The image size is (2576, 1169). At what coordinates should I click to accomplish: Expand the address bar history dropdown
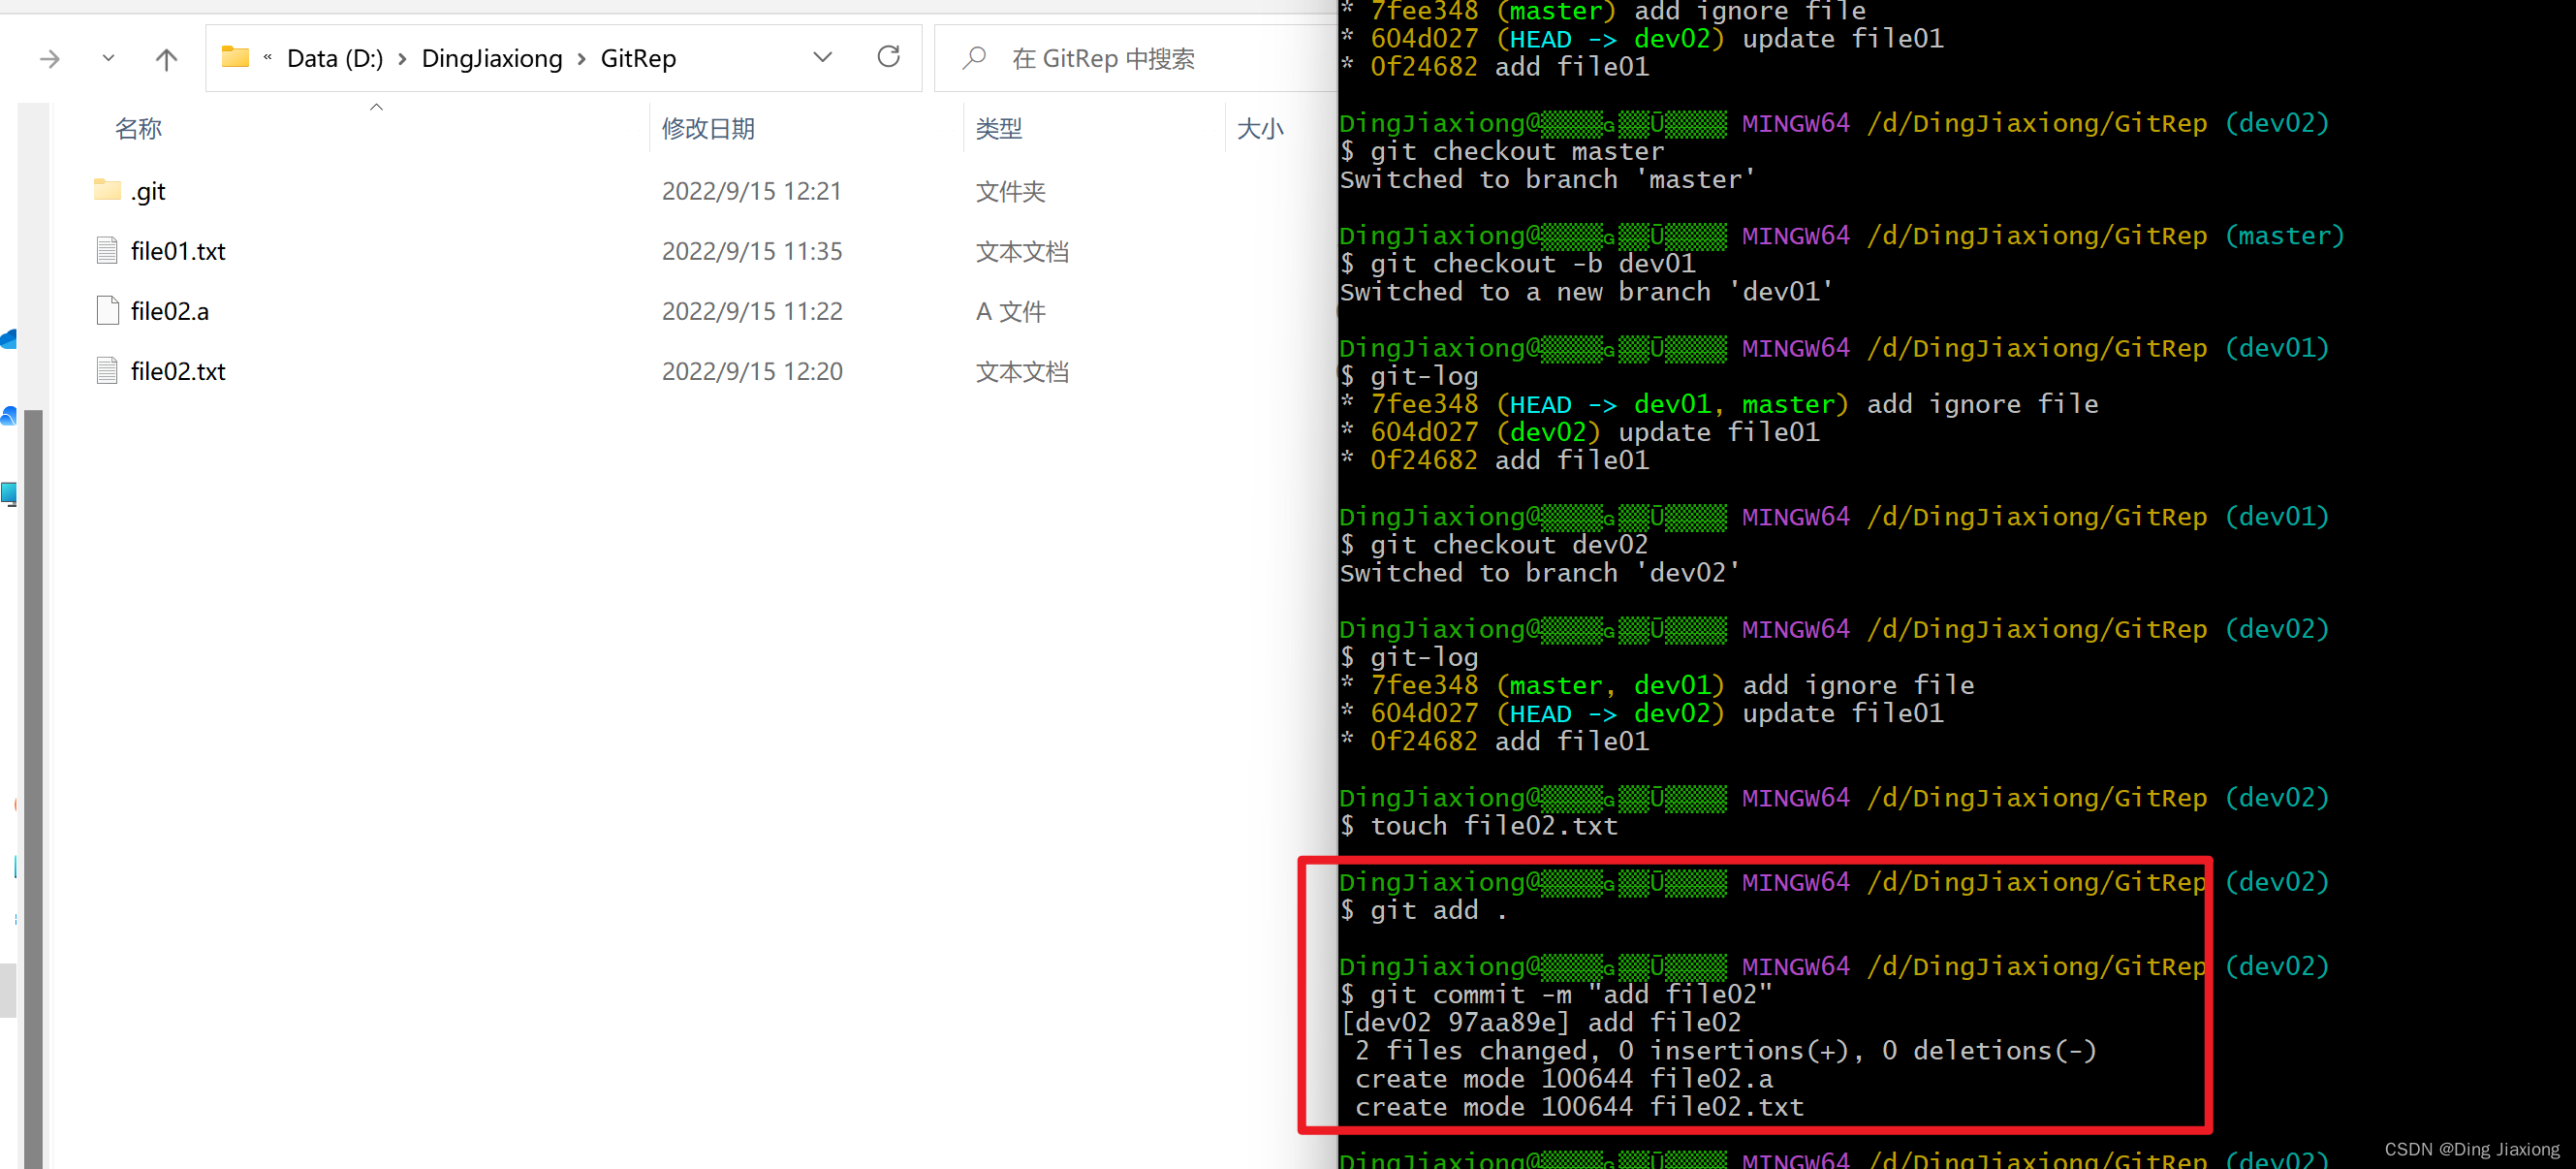click(x=822, y=57)
